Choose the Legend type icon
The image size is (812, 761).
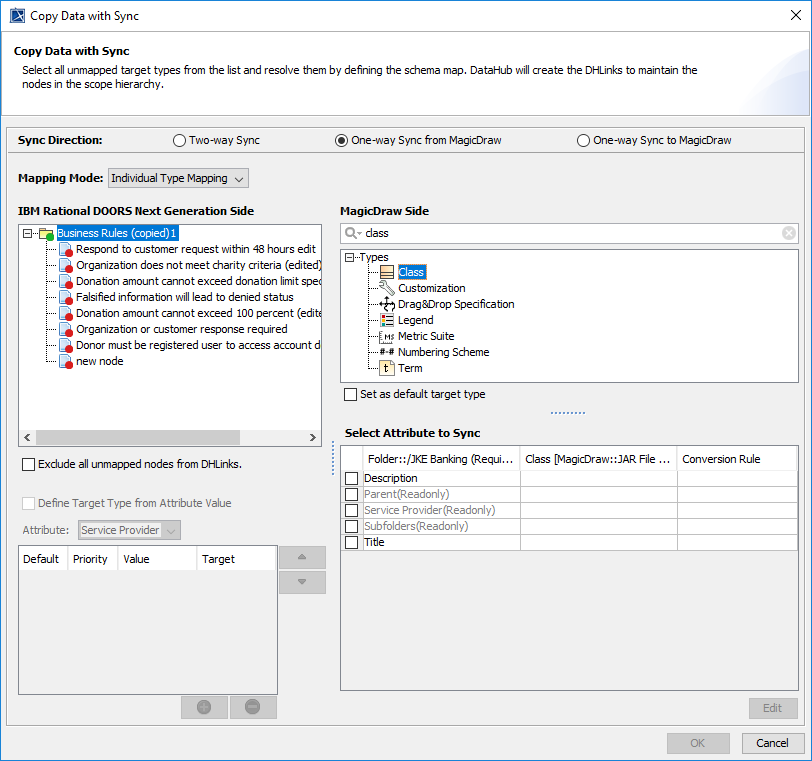click(x=387, y=320)
